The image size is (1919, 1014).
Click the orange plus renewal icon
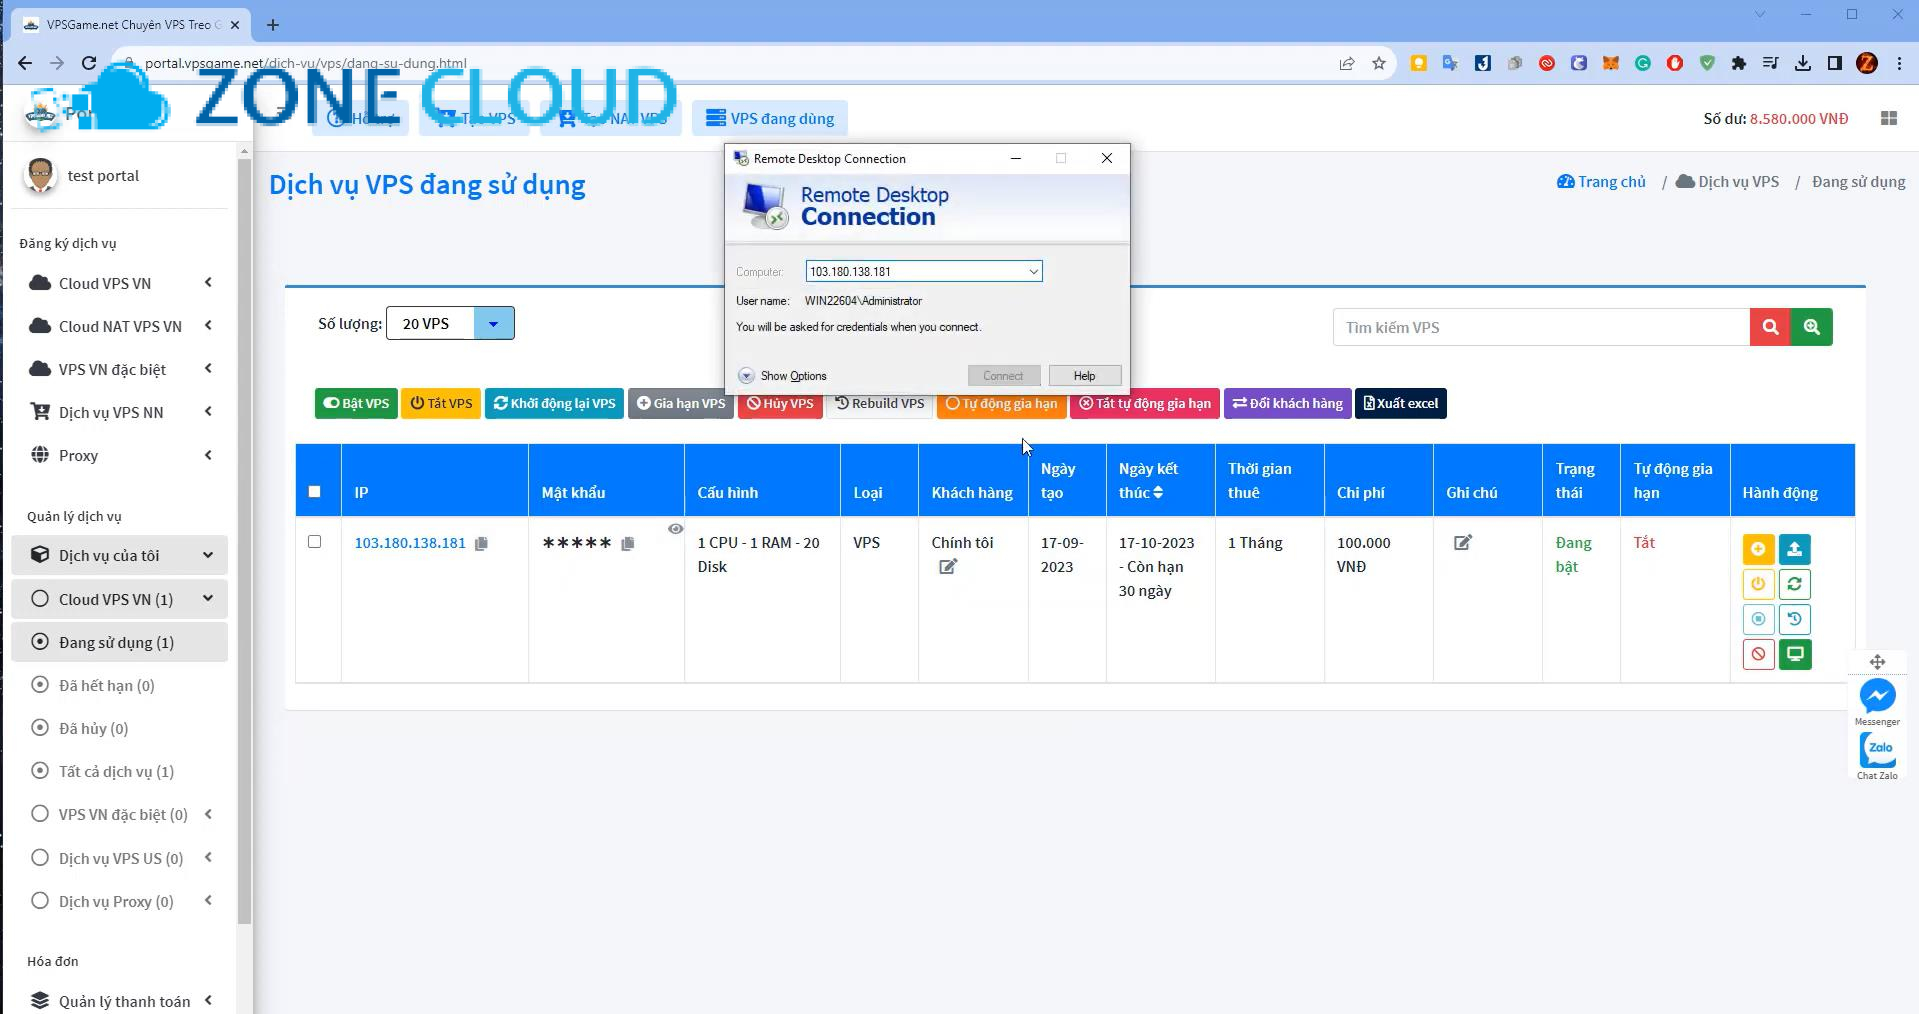pyautogui.click(x=1757, y=549)
